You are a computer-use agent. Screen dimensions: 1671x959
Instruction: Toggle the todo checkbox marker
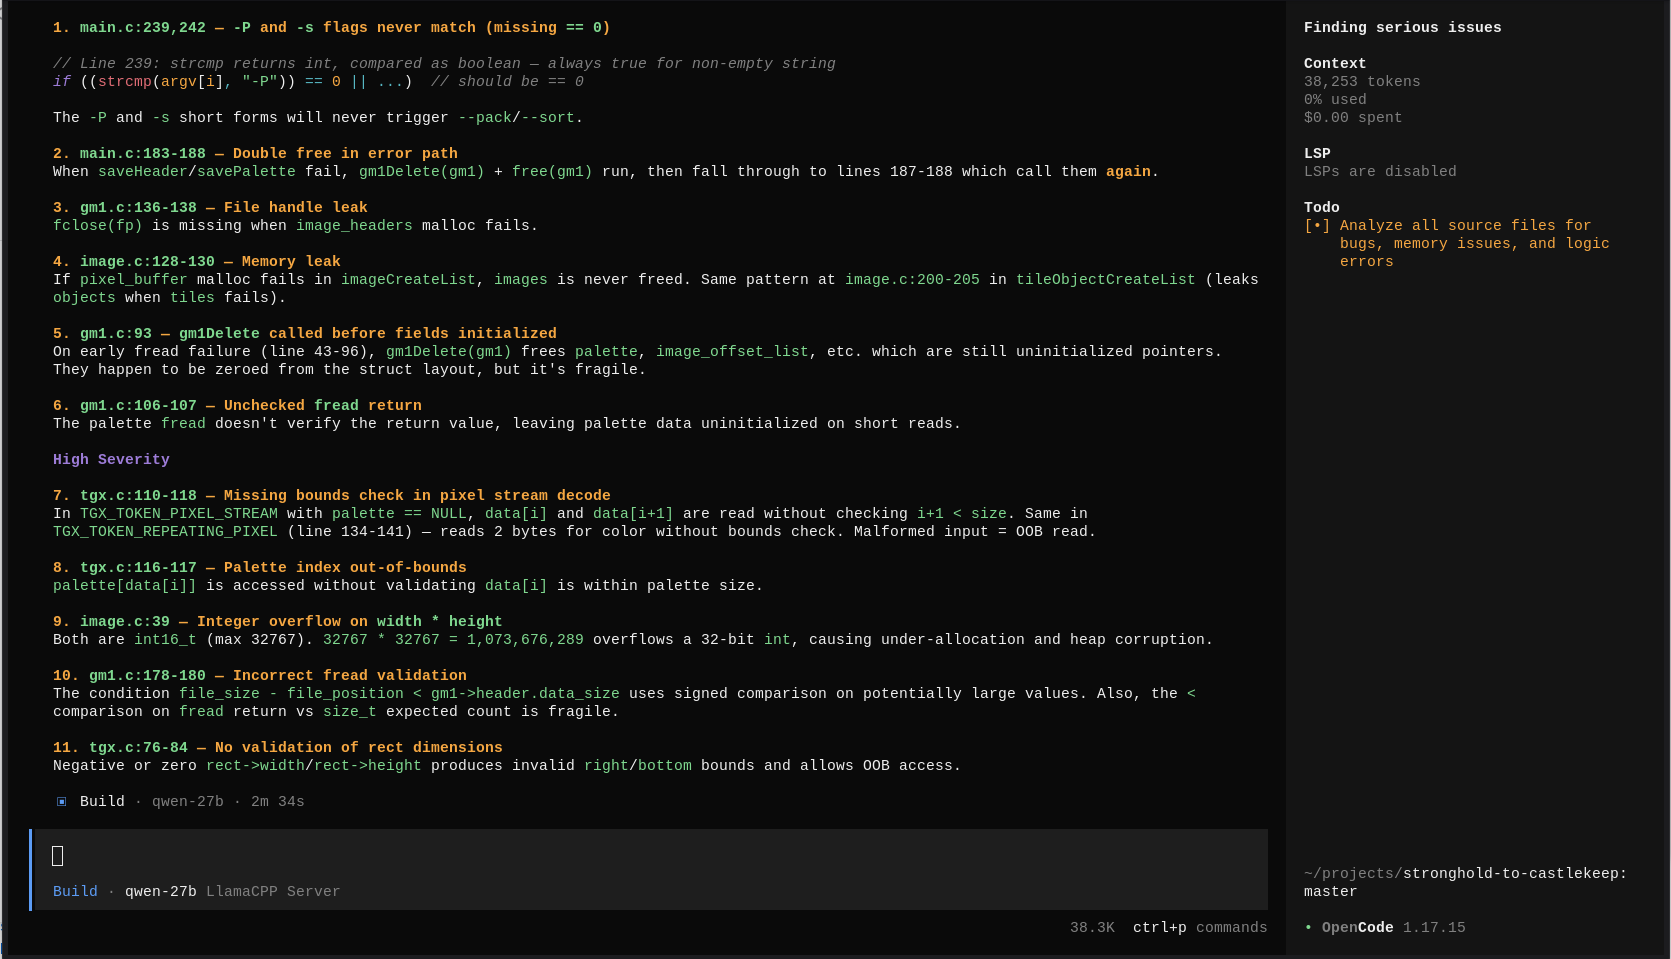[x=1317, y=226]
